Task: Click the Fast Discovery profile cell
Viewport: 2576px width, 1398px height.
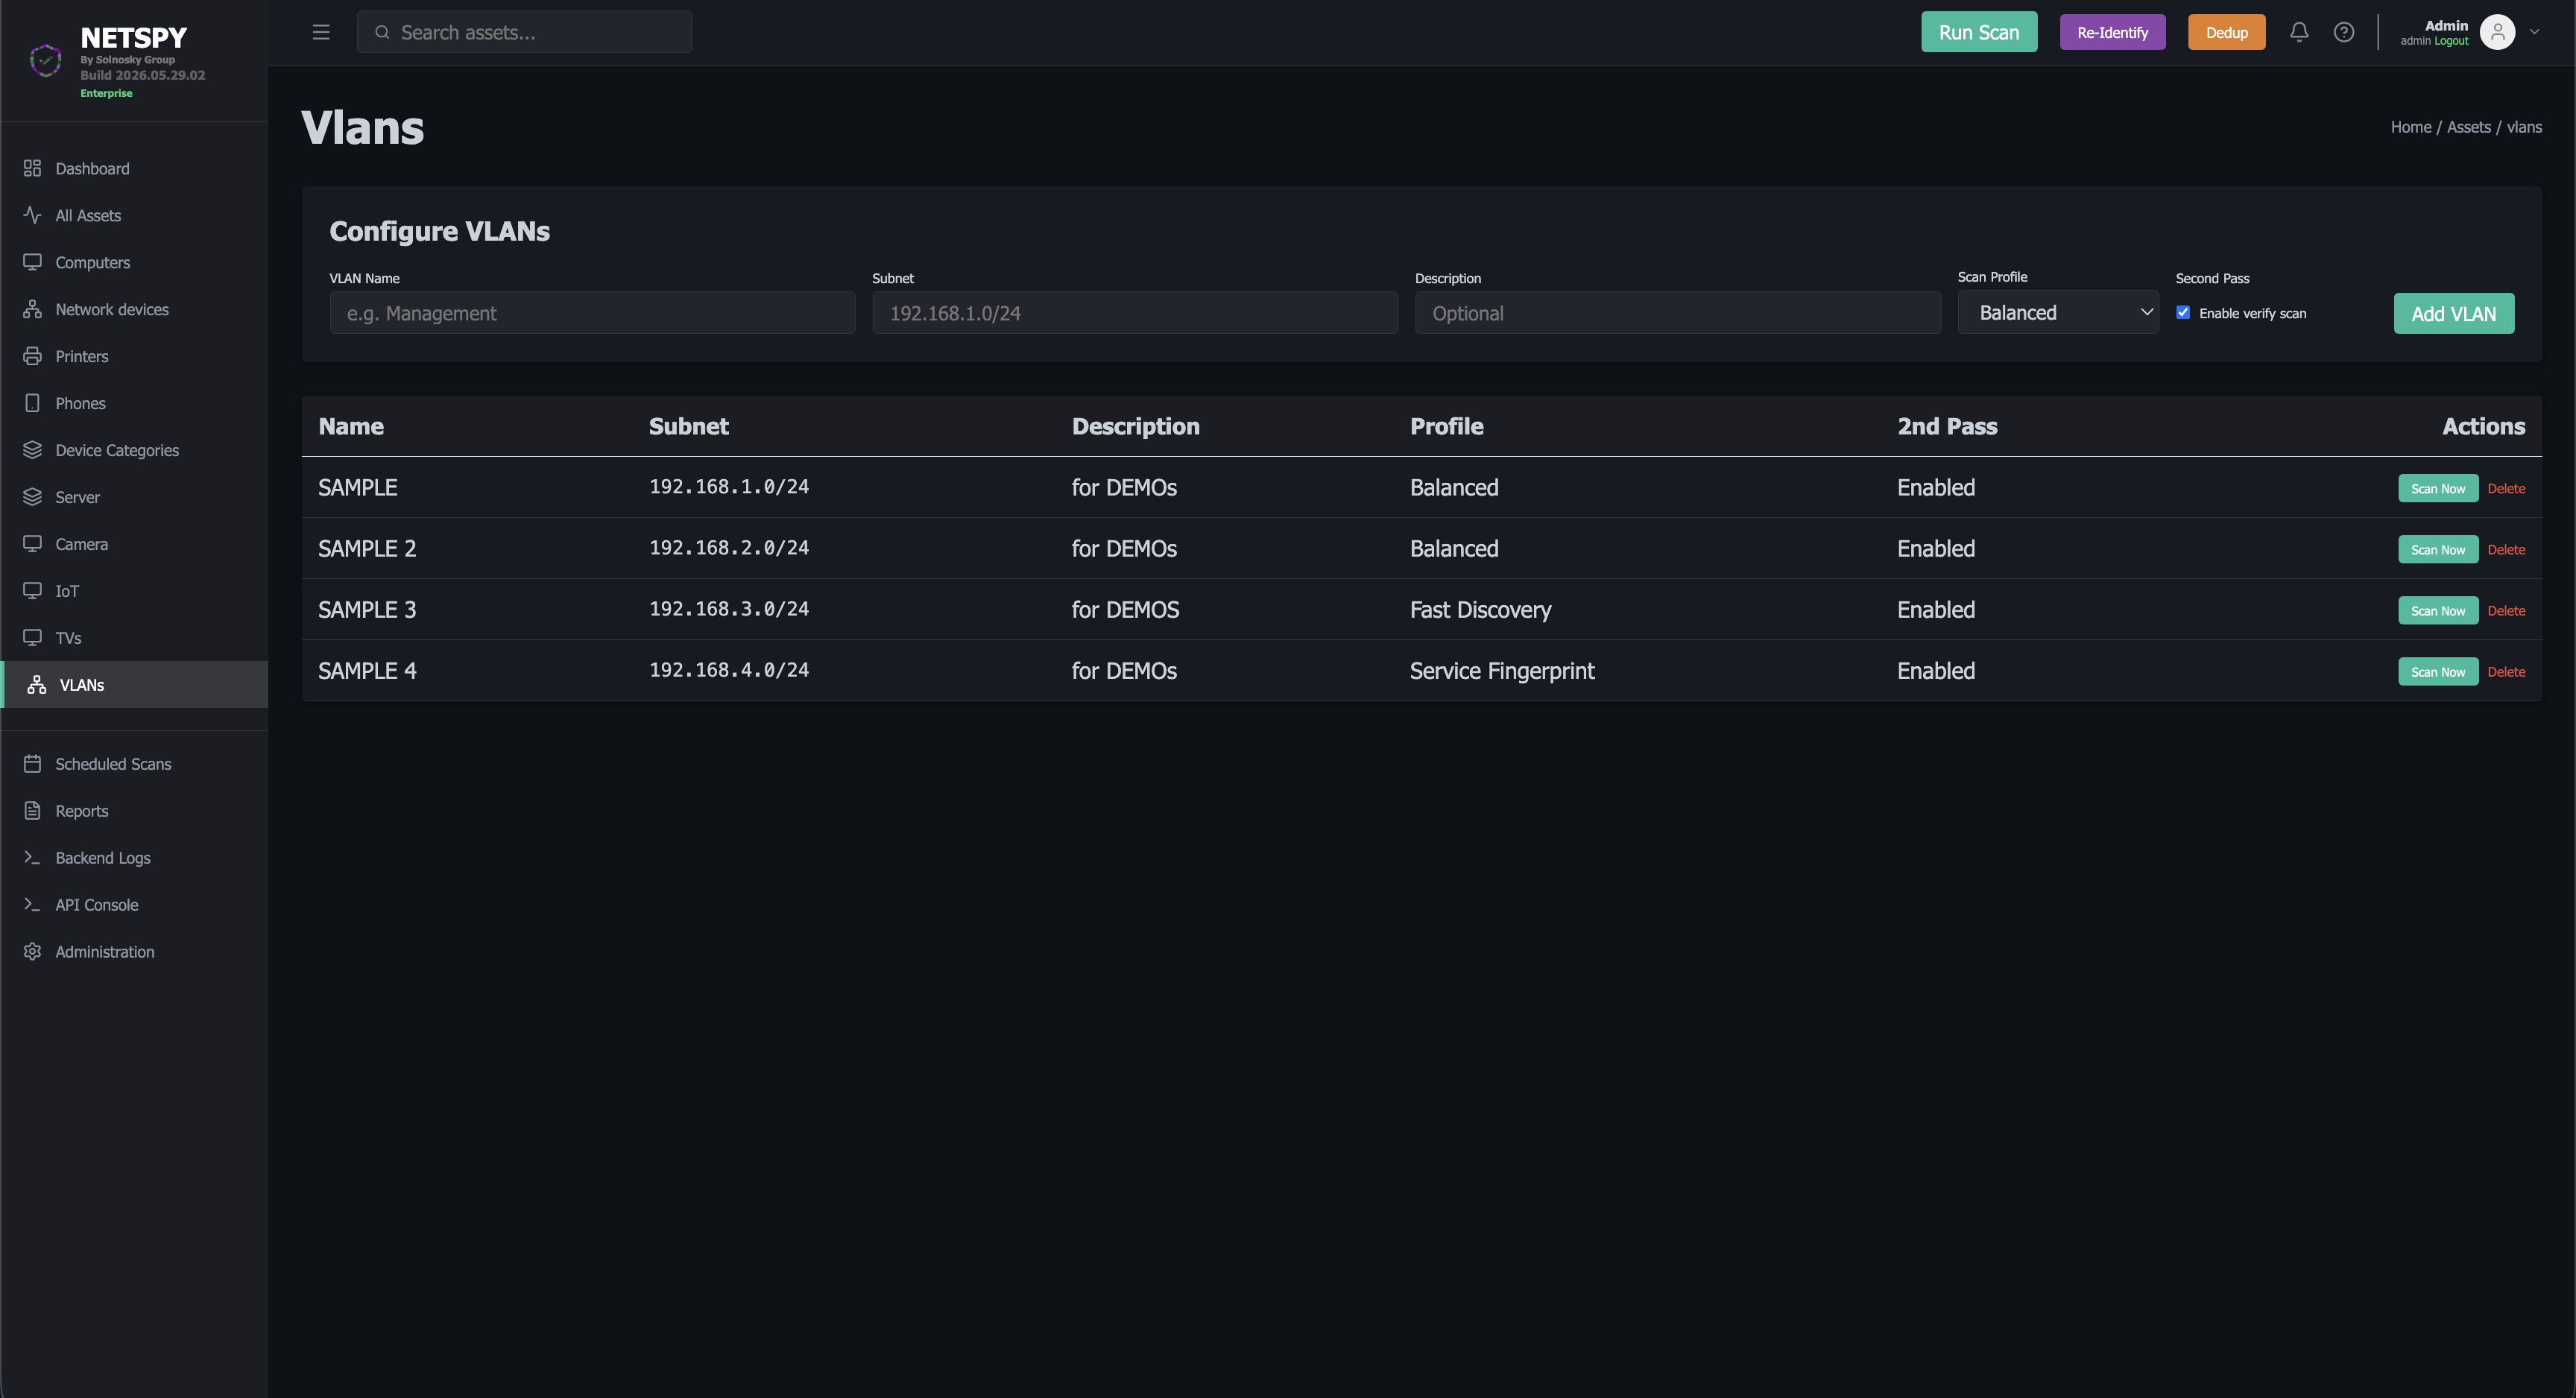Action: coord(1480,610)
